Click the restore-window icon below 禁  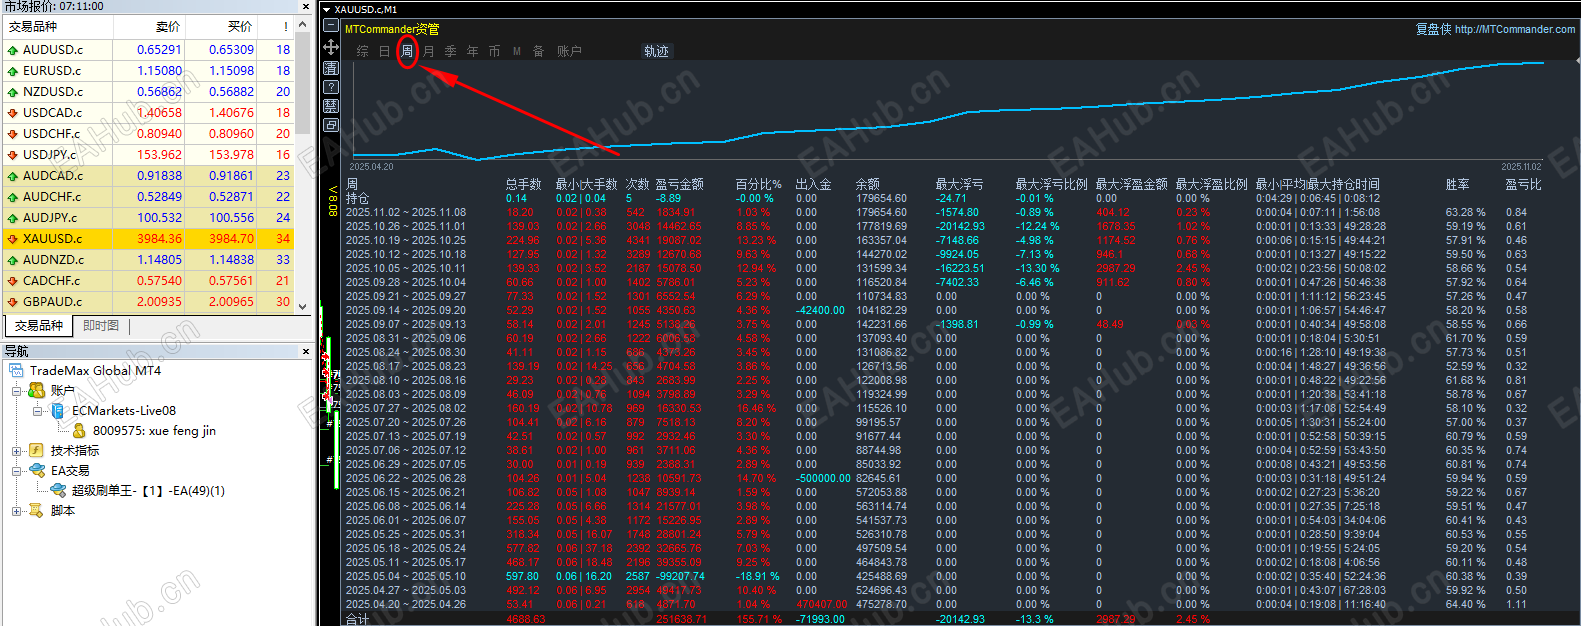pos(331,125)
